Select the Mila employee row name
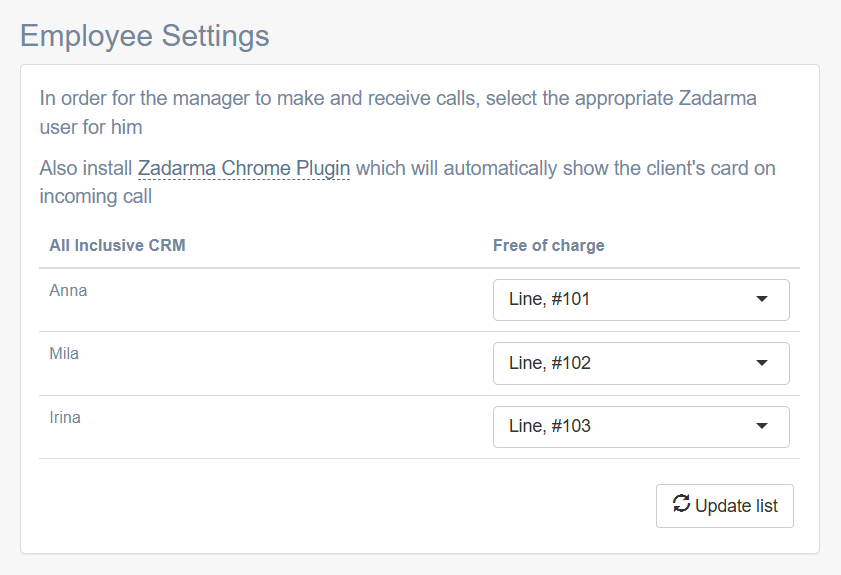Viewport: 841px width, 575px height. coord(64,353)
